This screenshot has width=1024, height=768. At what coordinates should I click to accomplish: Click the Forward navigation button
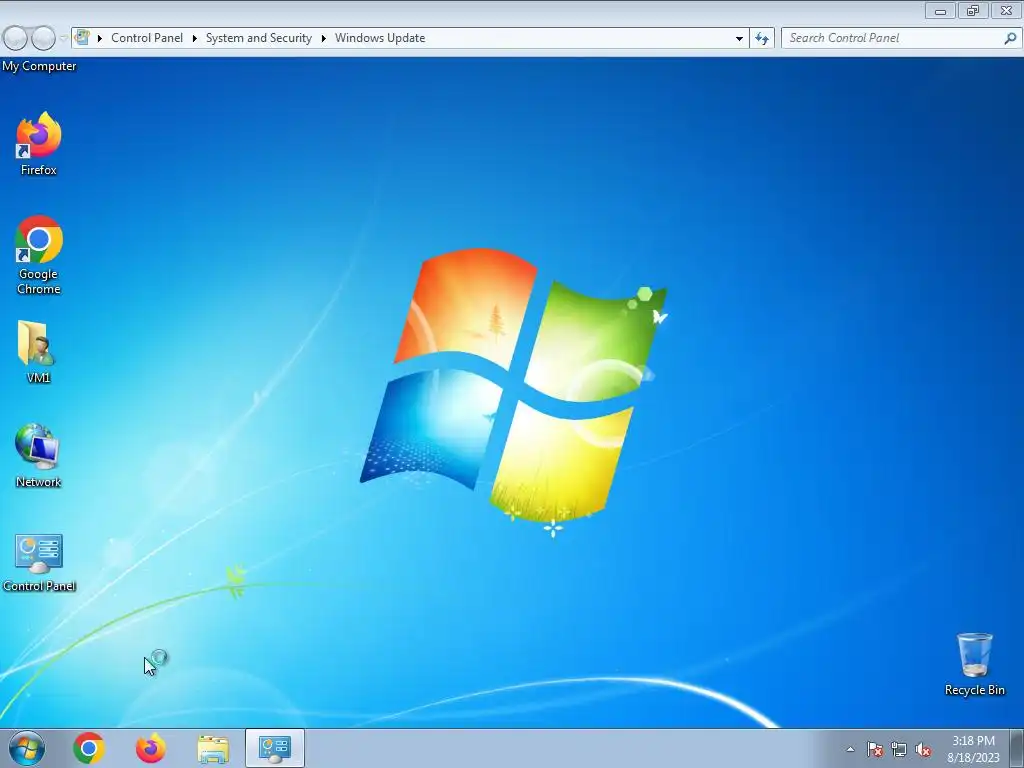(x=43, y=38)
